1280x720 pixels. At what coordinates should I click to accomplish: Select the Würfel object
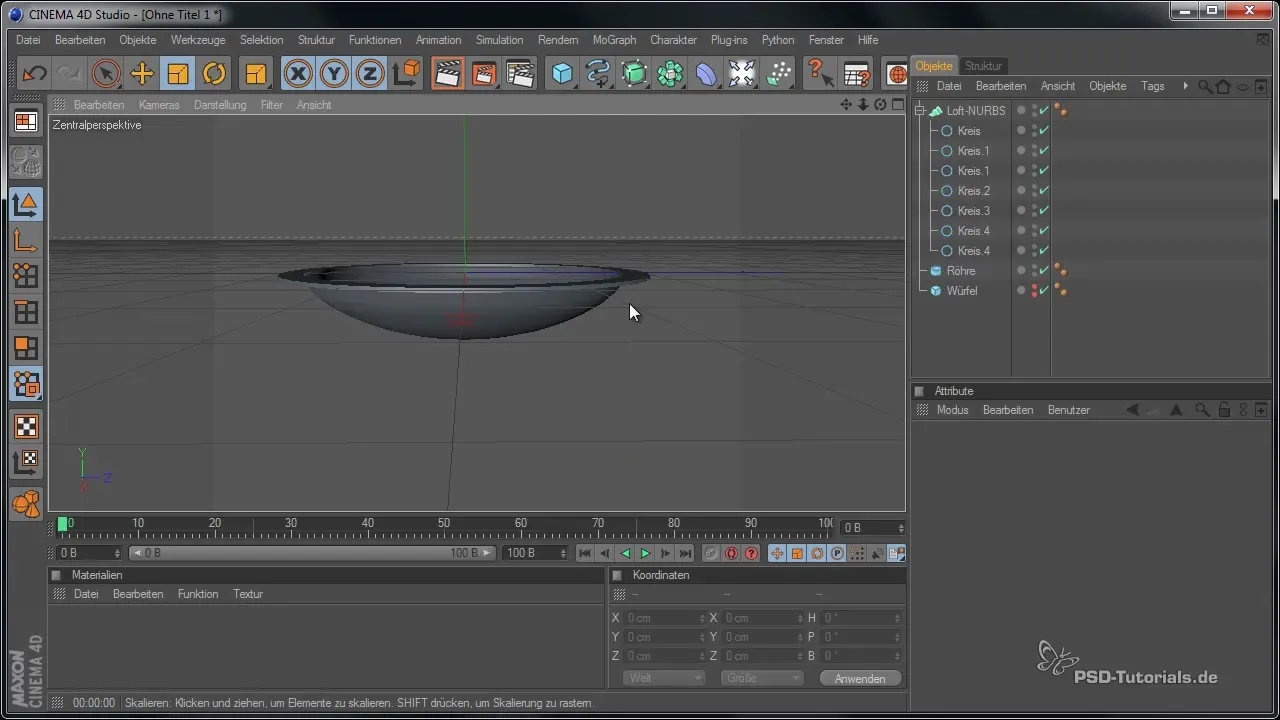click(962, 291)
